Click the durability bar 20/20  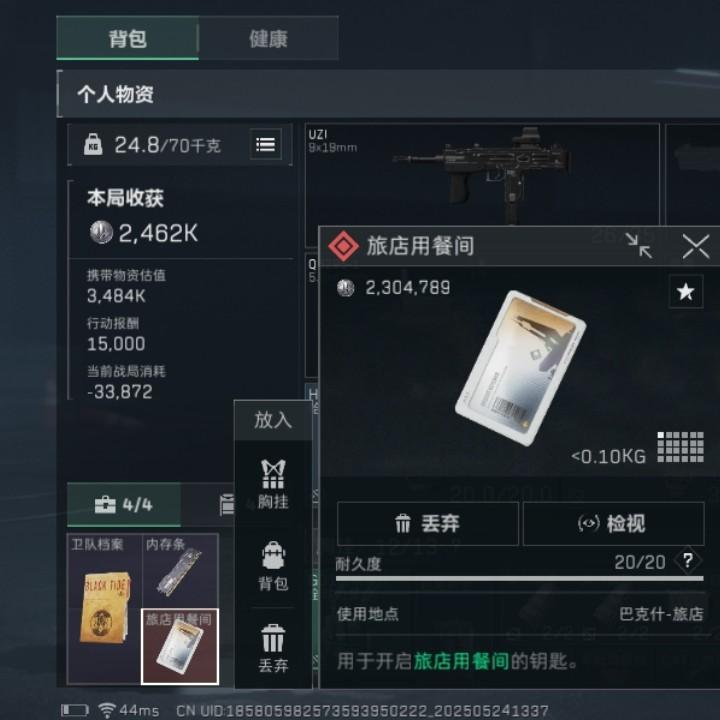(519, 579)
